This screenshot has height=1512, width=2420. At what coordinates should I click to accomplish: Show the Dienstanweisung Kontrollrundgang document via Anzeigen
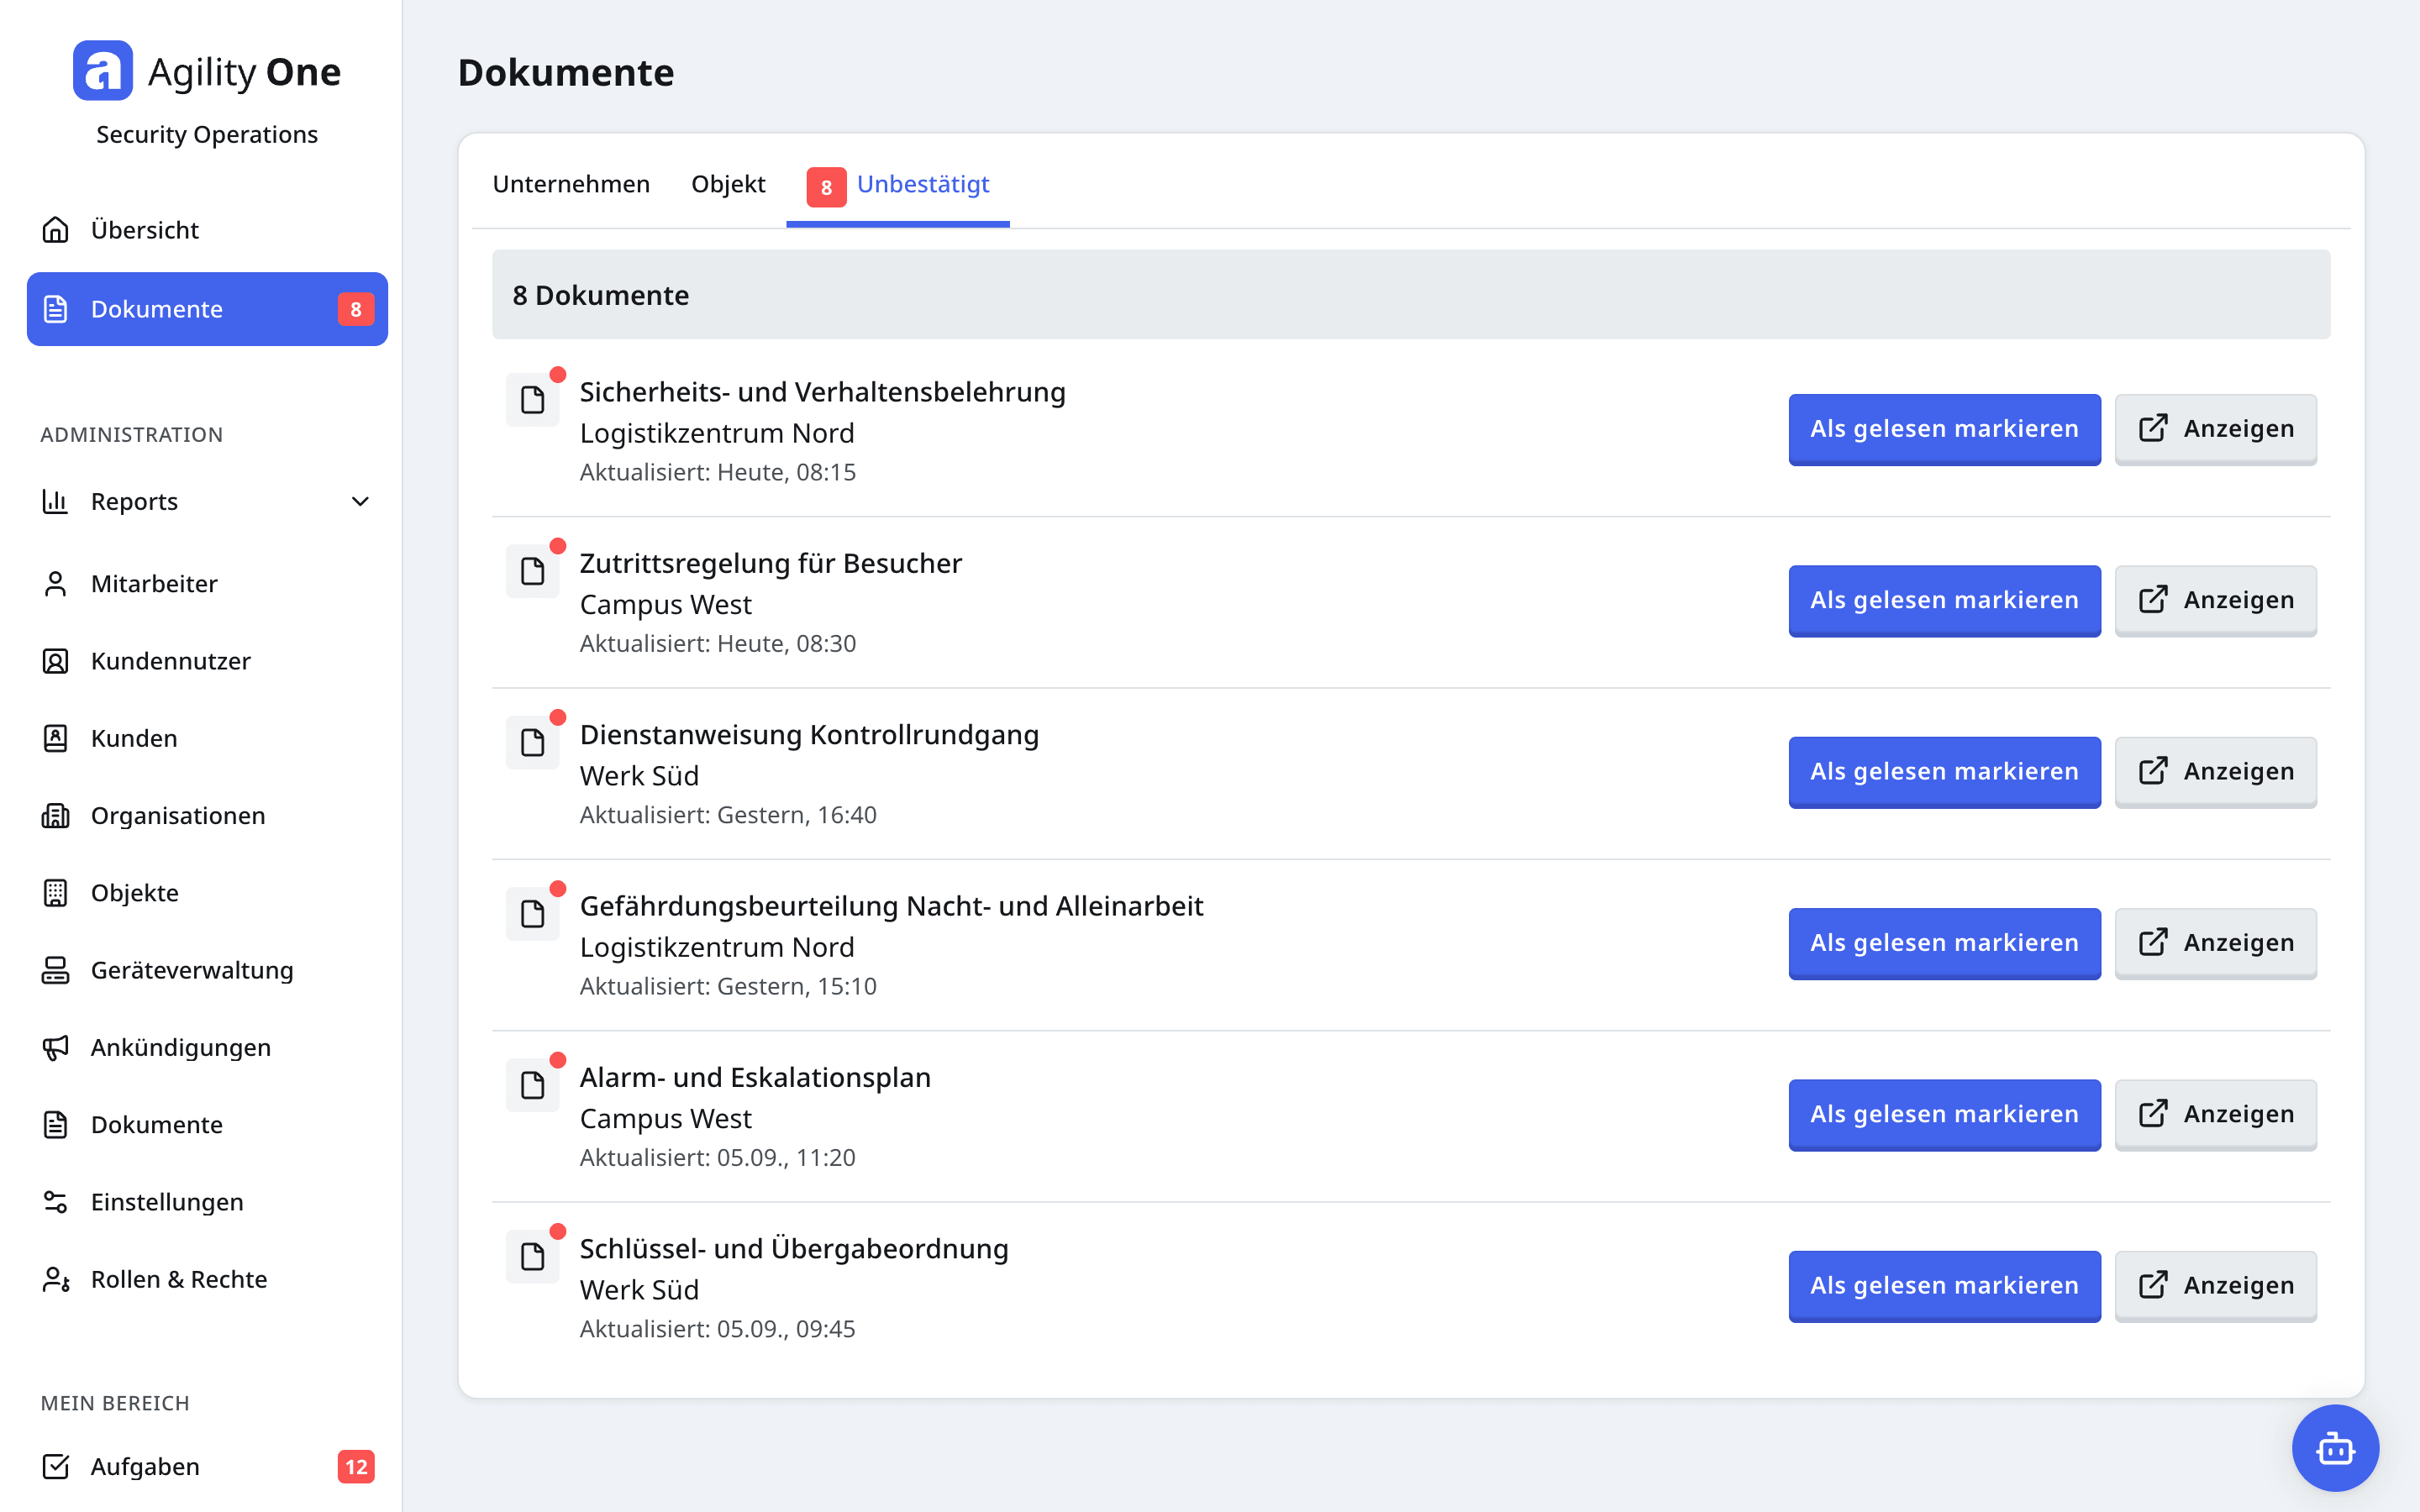click(x=2215, y=772)
